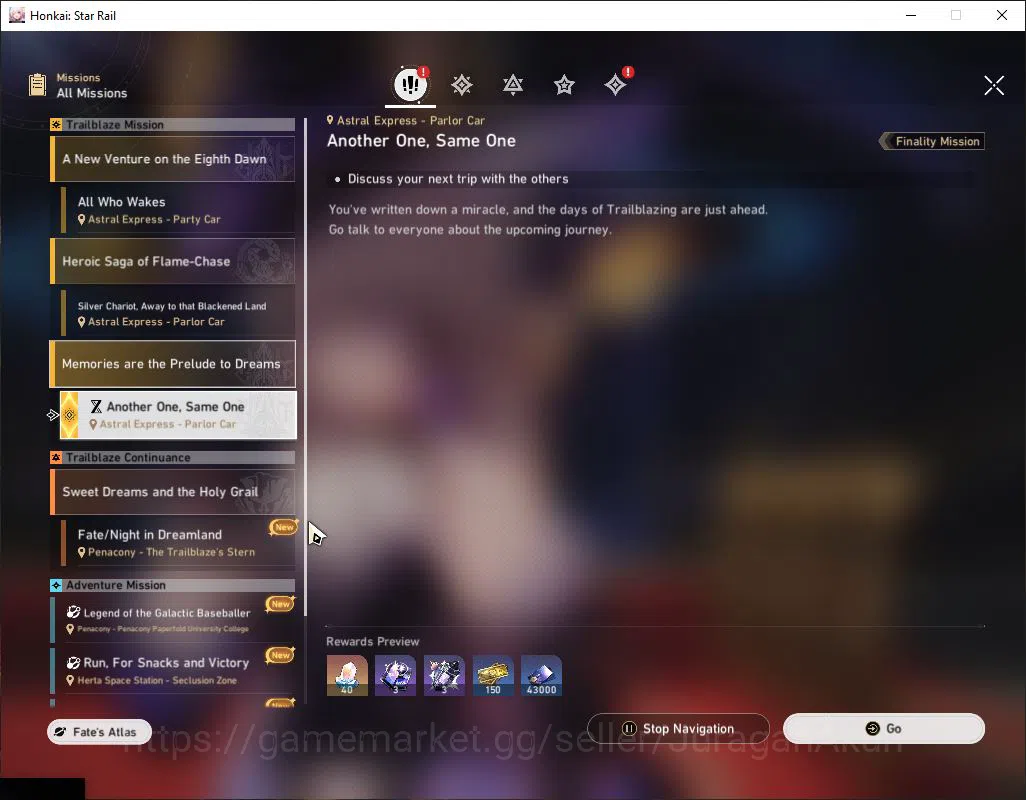Select the All Missions filter tab icon

tap(410, 84)
